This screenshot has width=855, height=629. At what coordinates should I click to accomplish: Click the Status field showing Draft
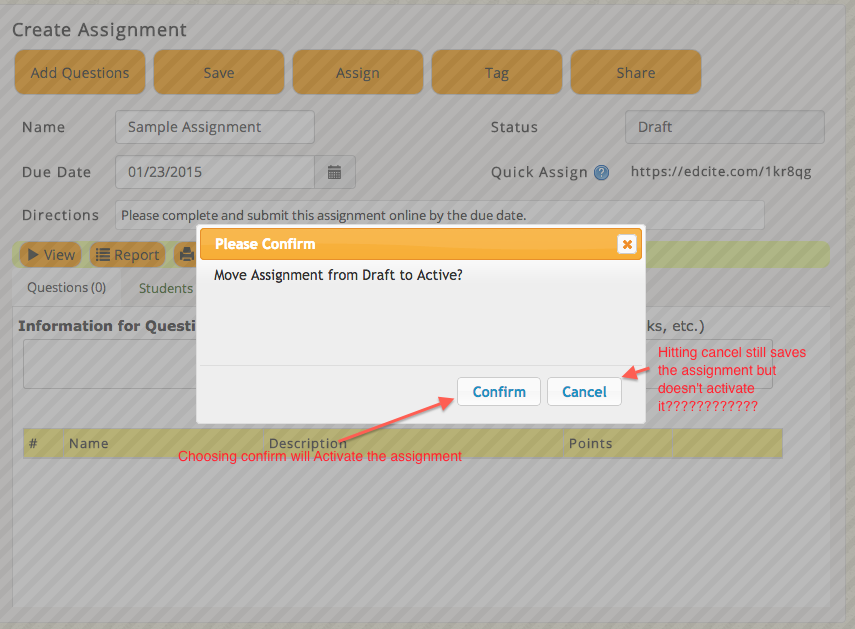tap(724, 127)
